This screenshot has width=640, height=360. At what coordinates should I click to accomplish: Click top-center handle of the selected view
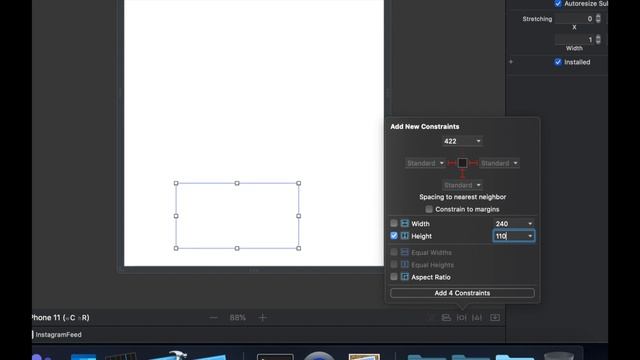pyautogui.click(x=237, y=183)
